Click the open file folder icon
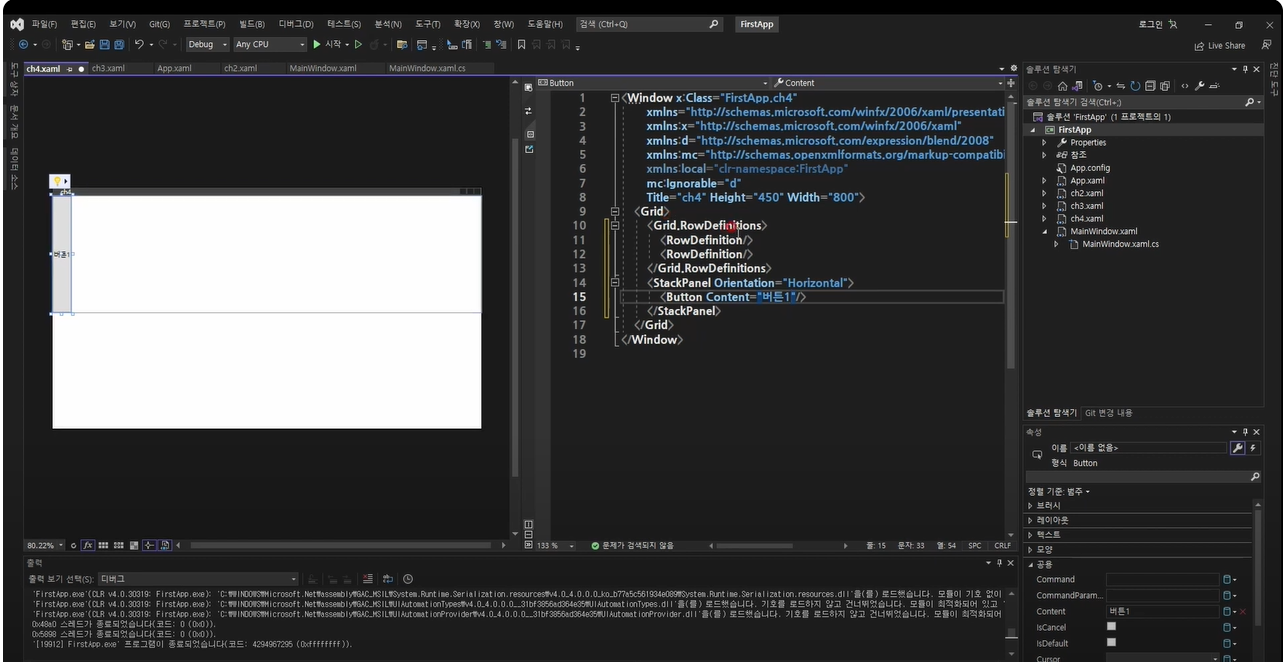1283x662 pixels. point(90,44)
